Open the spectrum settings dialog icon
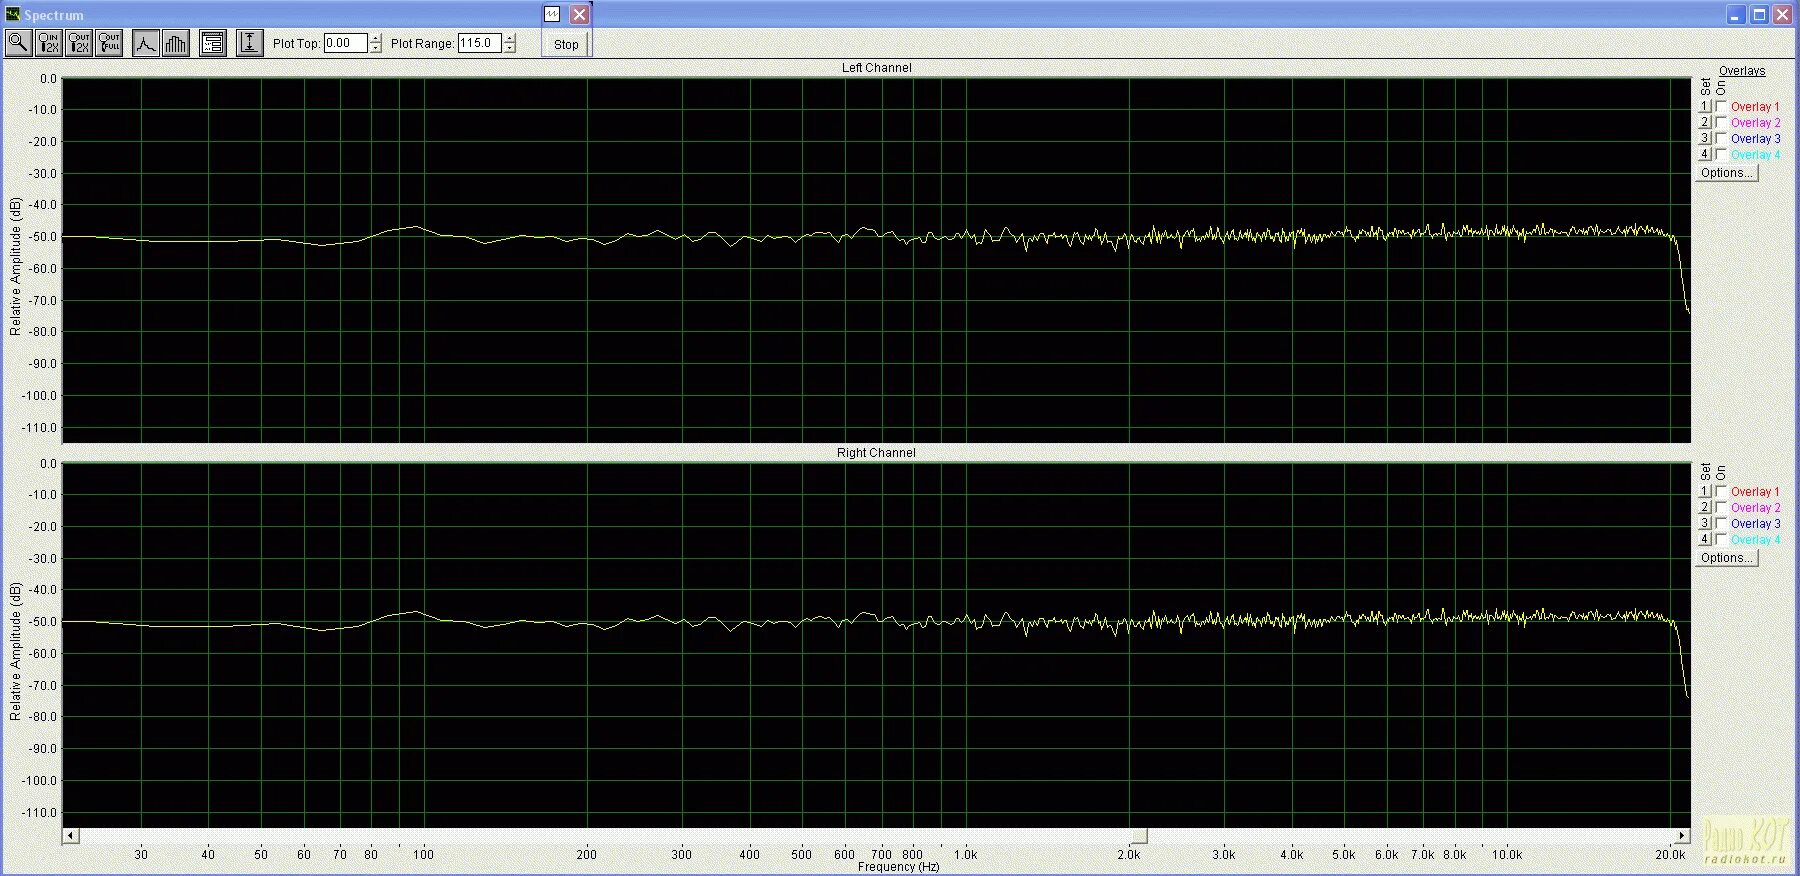This screenshot has width=1800, height=876. (213, 43)
